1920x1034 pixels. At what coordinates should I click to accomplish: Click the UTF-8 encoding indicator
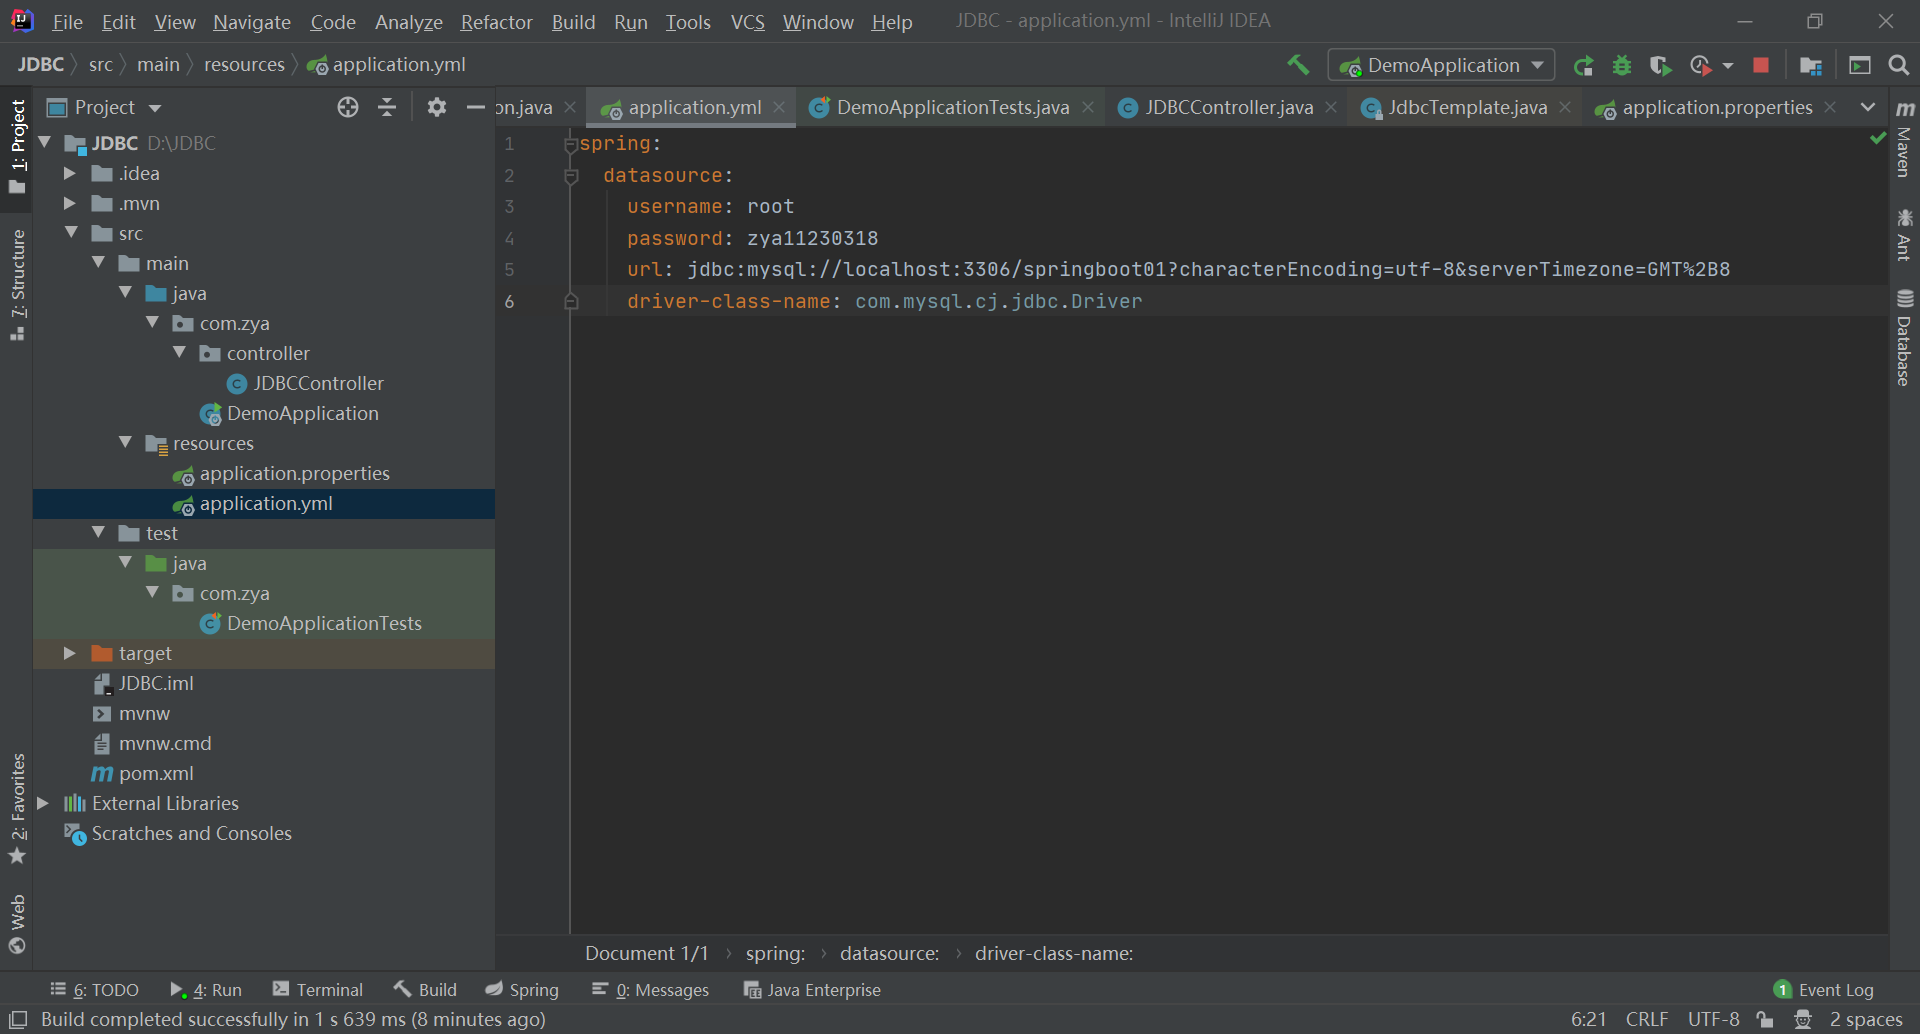(x=1713, y=1019)
